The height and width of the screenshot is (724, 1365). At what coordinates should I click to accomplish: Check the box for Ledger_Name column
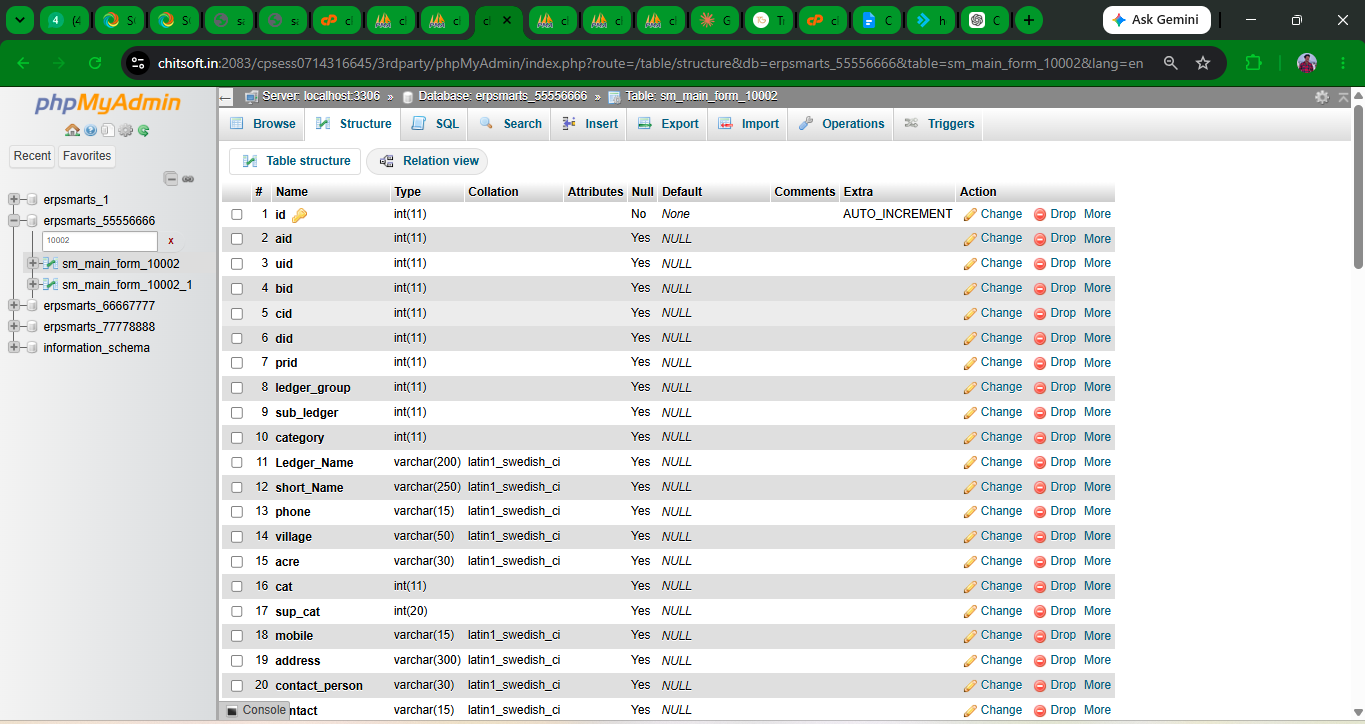237,462
